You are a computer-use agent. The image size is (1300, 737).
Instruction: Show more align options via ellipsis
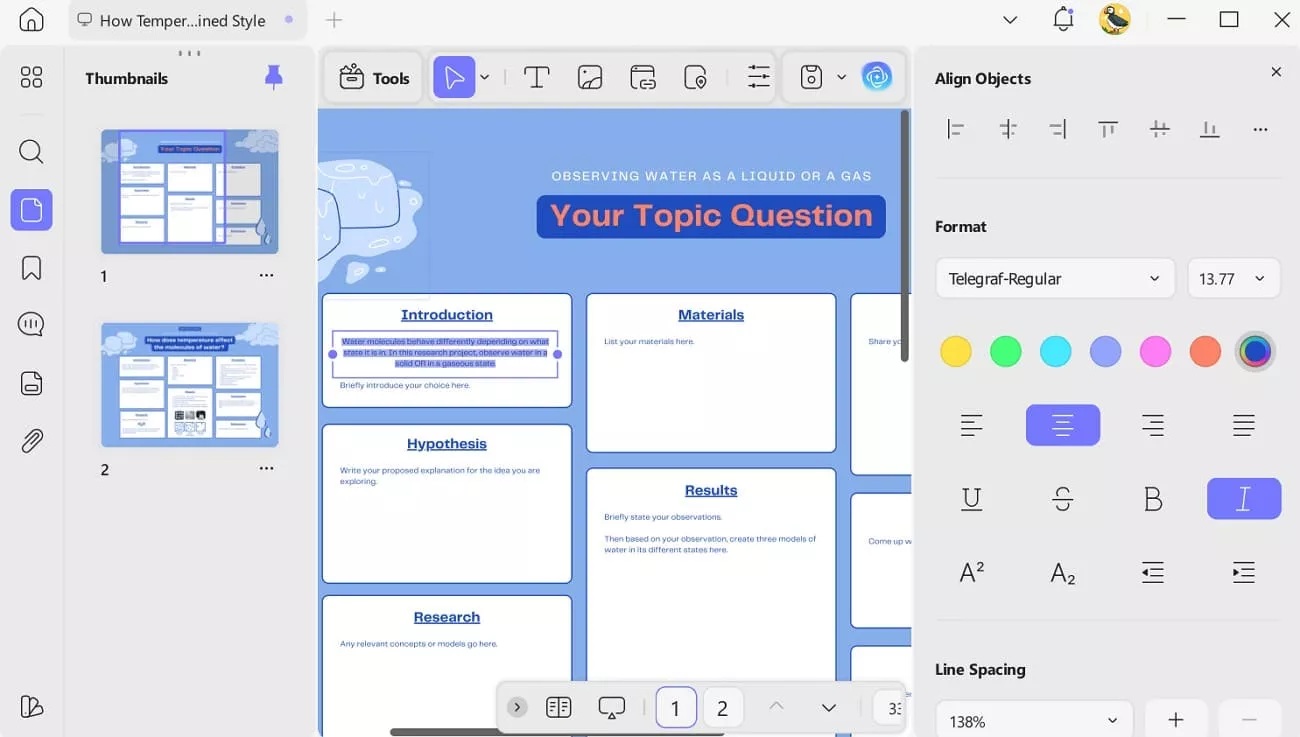click(1260, 128)
